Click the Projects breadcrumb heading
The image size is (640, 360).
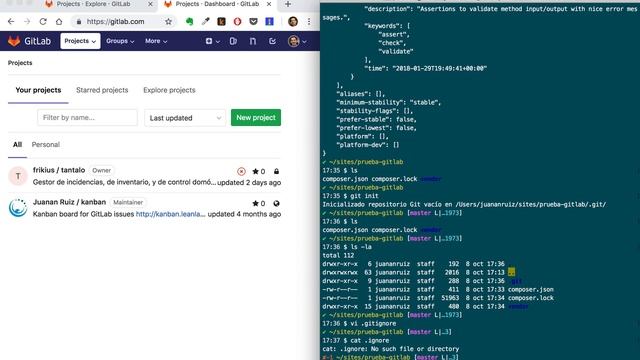(x=20, y=63)
